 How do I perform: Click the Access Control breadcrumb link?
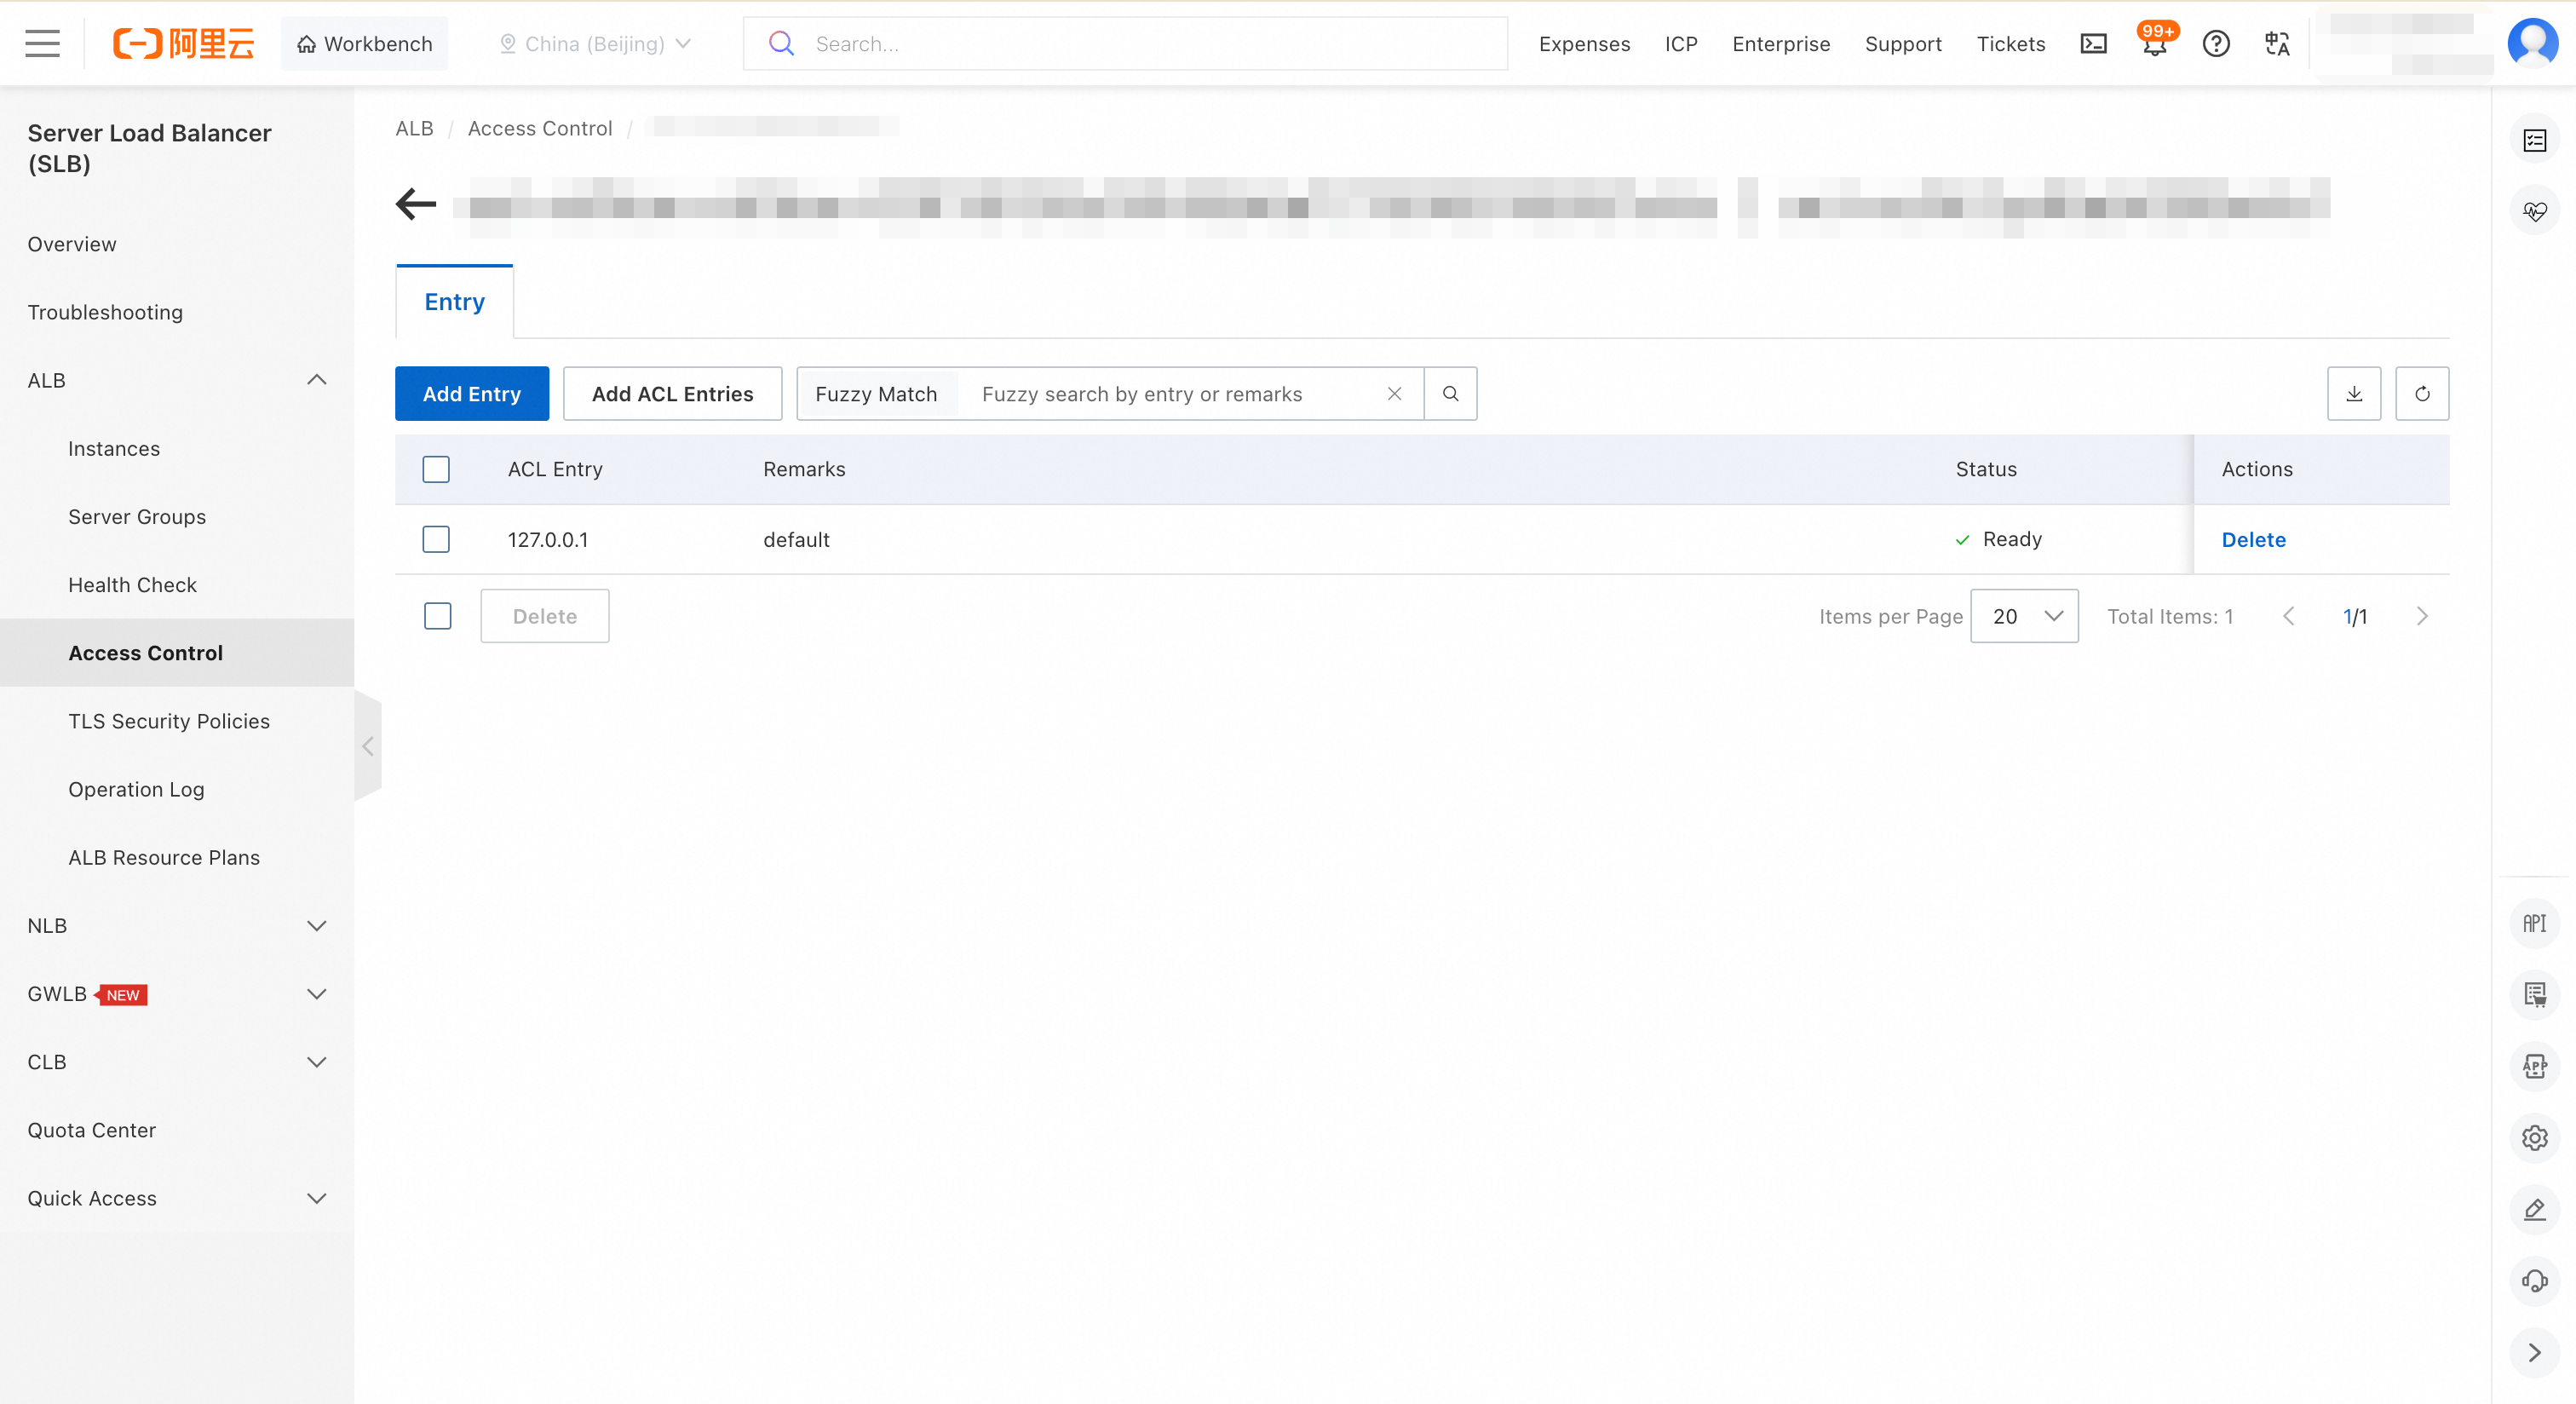click(540, 128)
